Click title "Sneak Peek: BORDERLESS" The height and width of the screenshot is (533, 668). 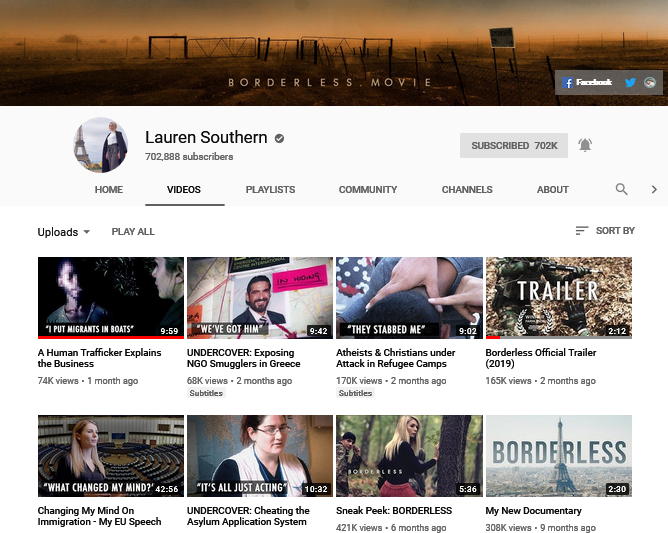[394, 510]
